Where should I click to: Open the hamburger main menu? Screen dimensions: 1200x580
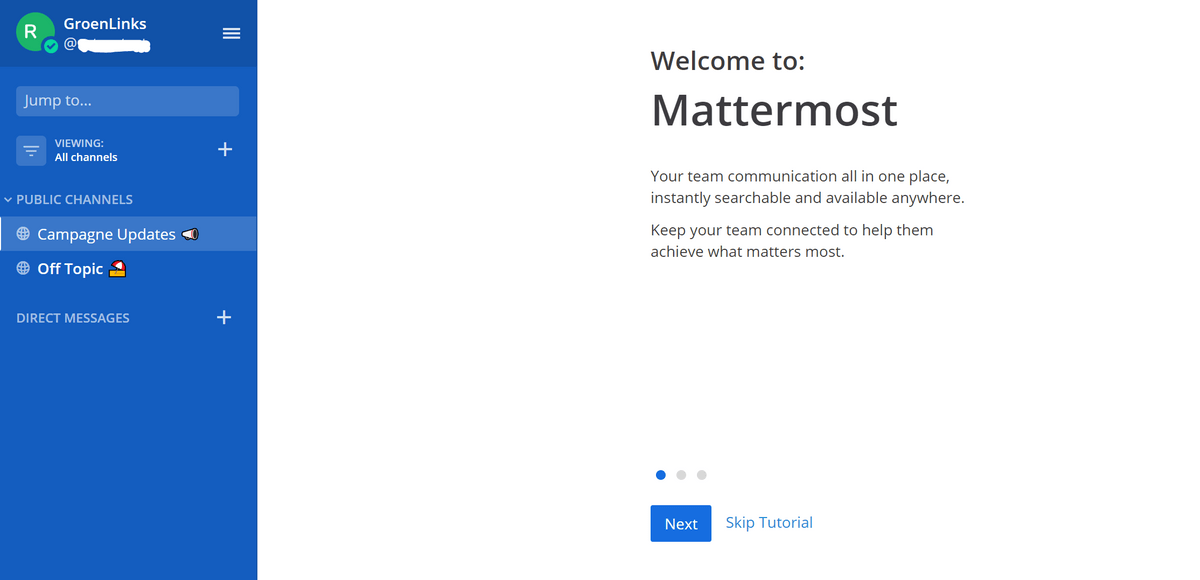231,33
